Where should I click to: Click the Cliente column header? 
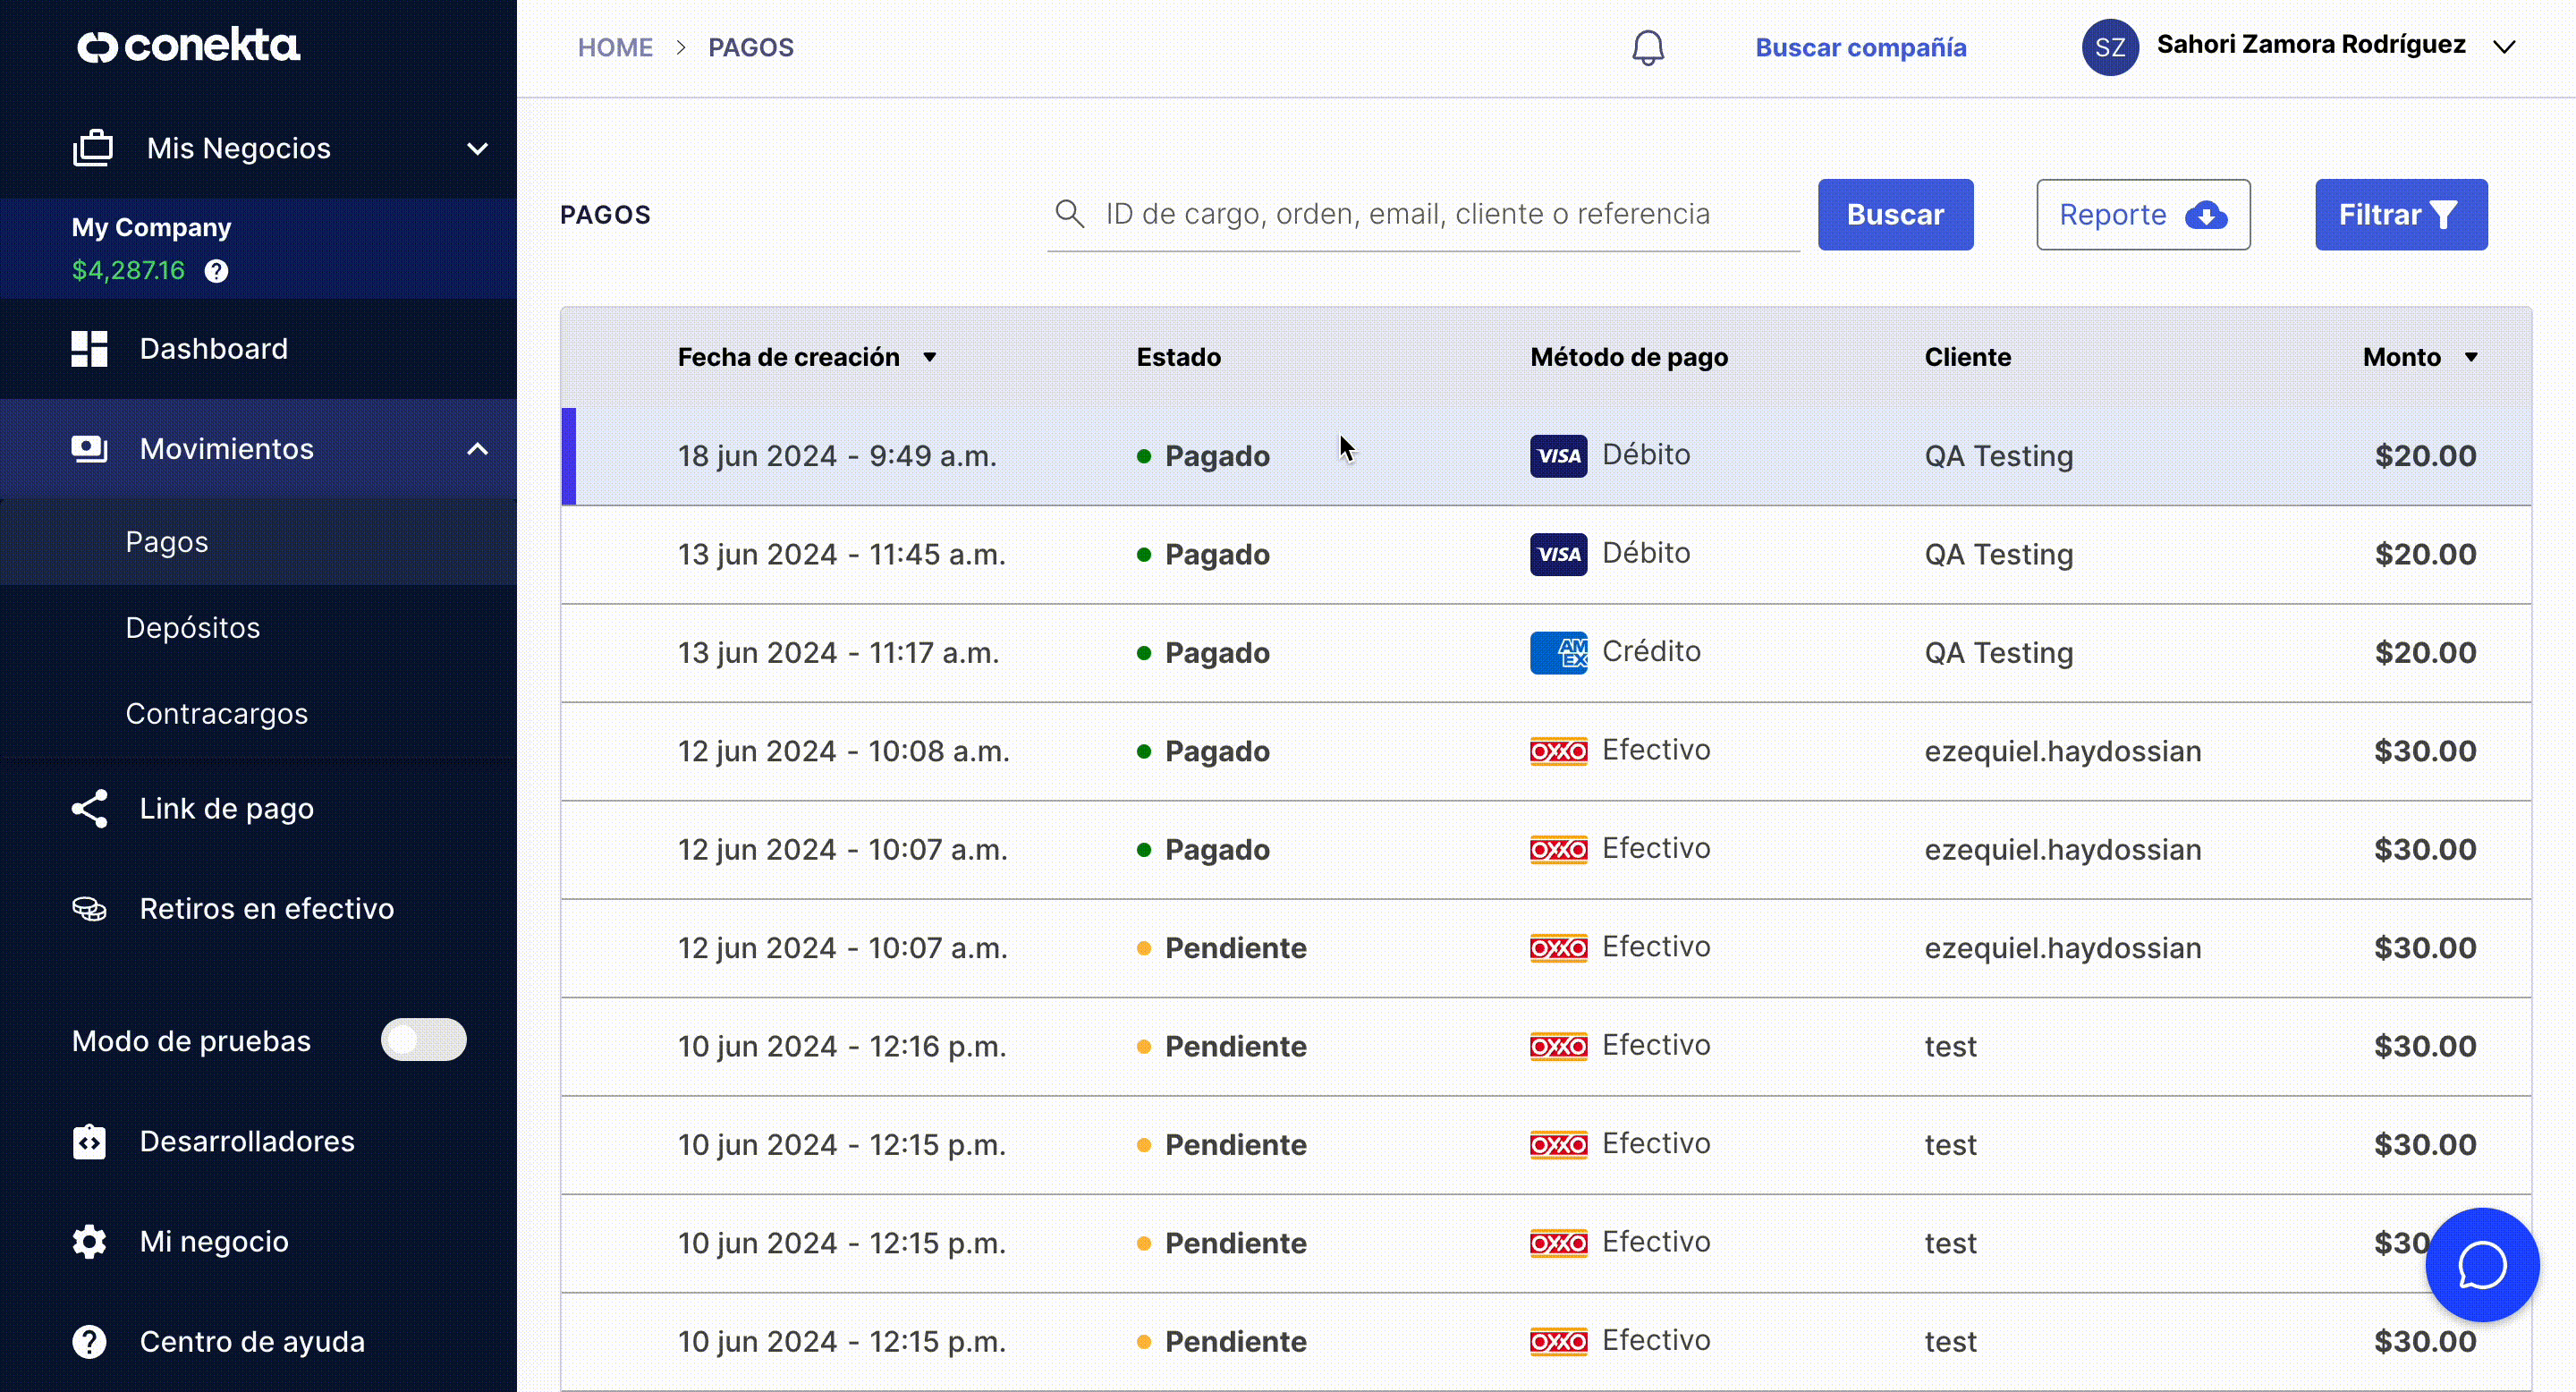pyautogui.click(x=1967, y=357)
